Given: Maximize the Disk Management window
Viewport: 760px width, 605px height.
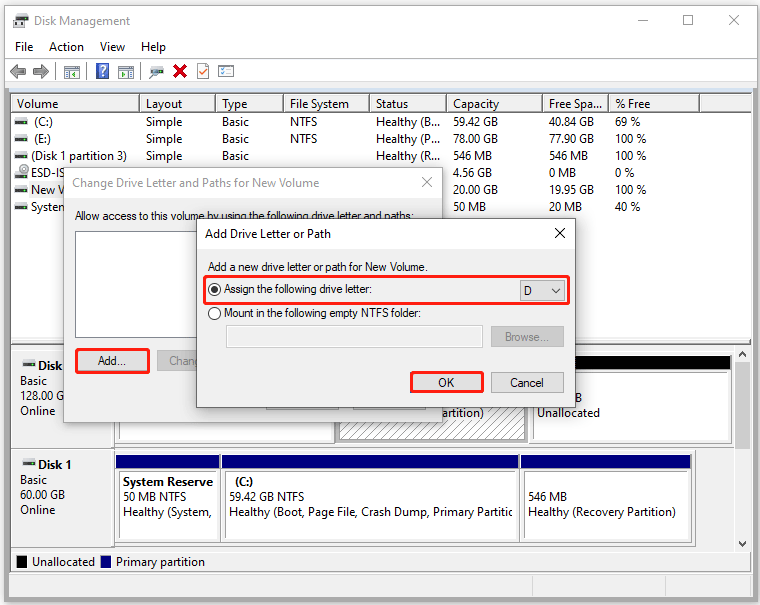Looking at the screenshot, I should tap(688, 20).
